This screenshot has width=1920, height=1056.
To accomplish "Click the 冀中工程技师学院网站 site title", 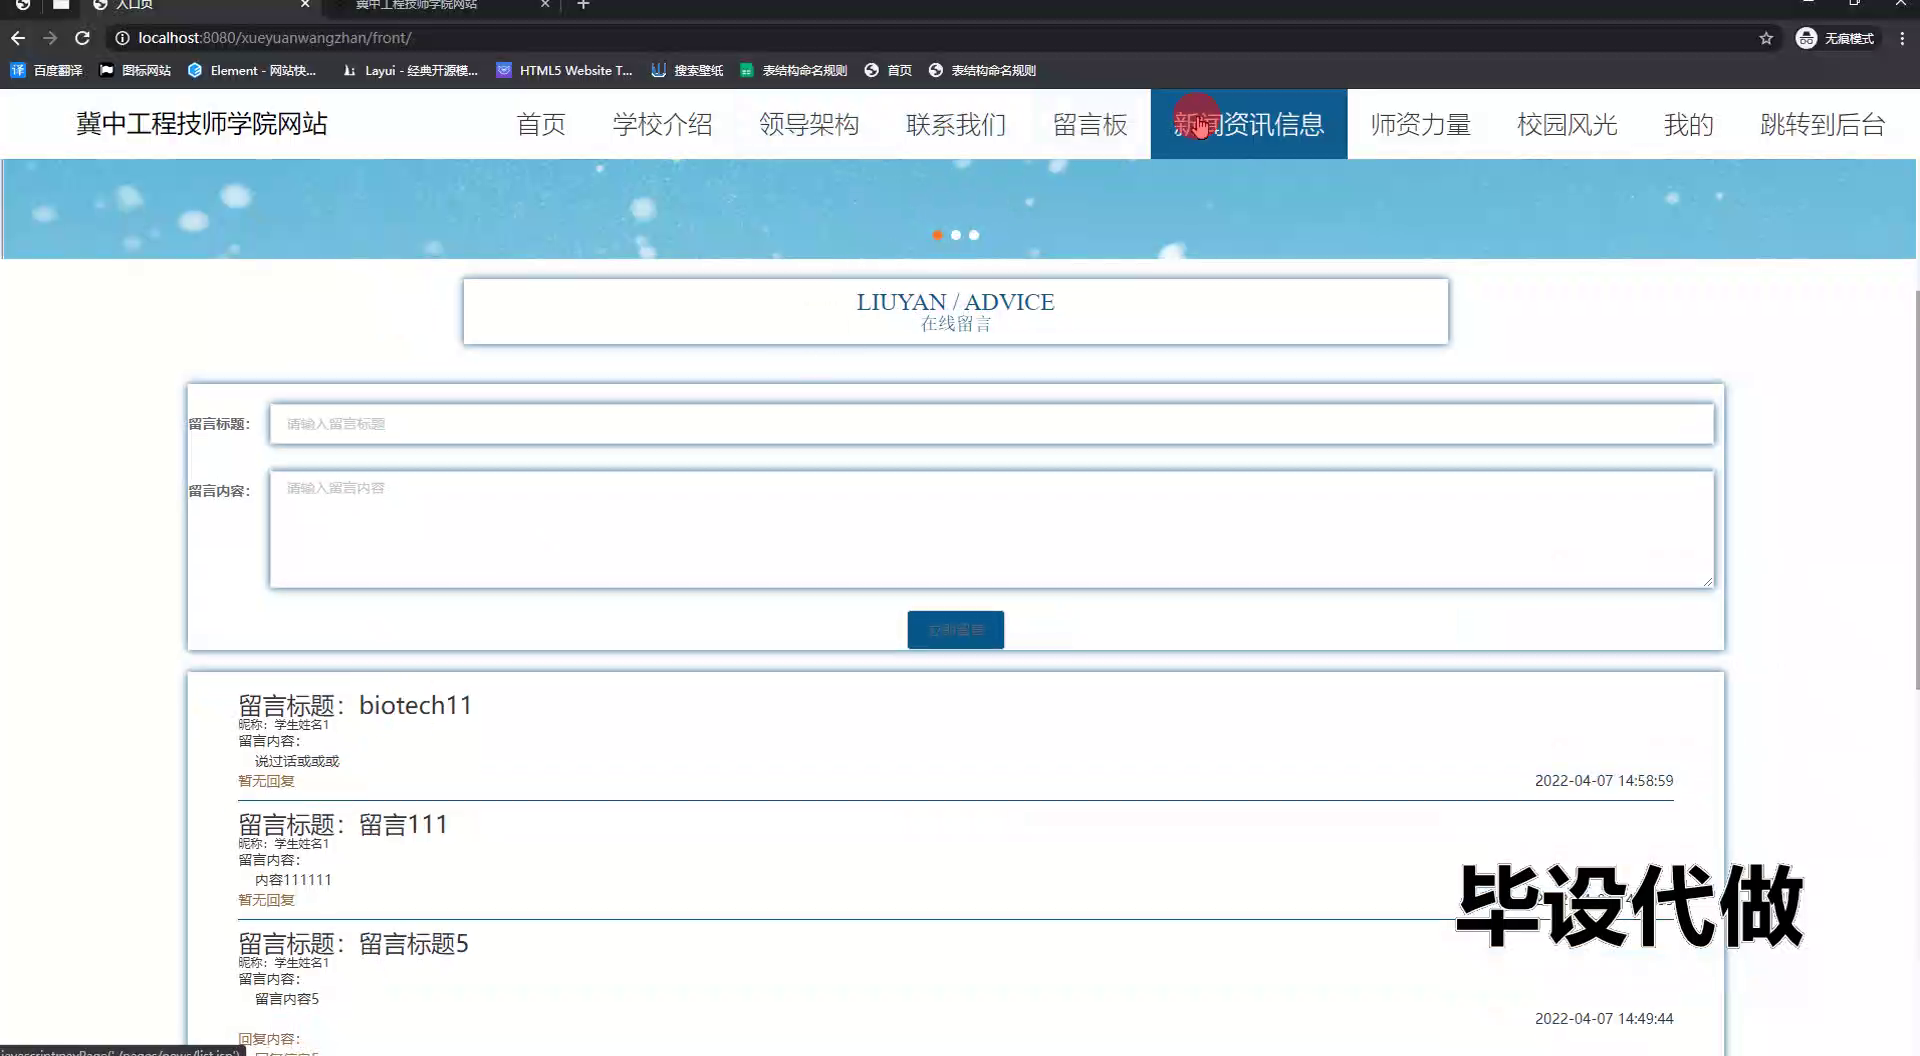I will point(202,124).
